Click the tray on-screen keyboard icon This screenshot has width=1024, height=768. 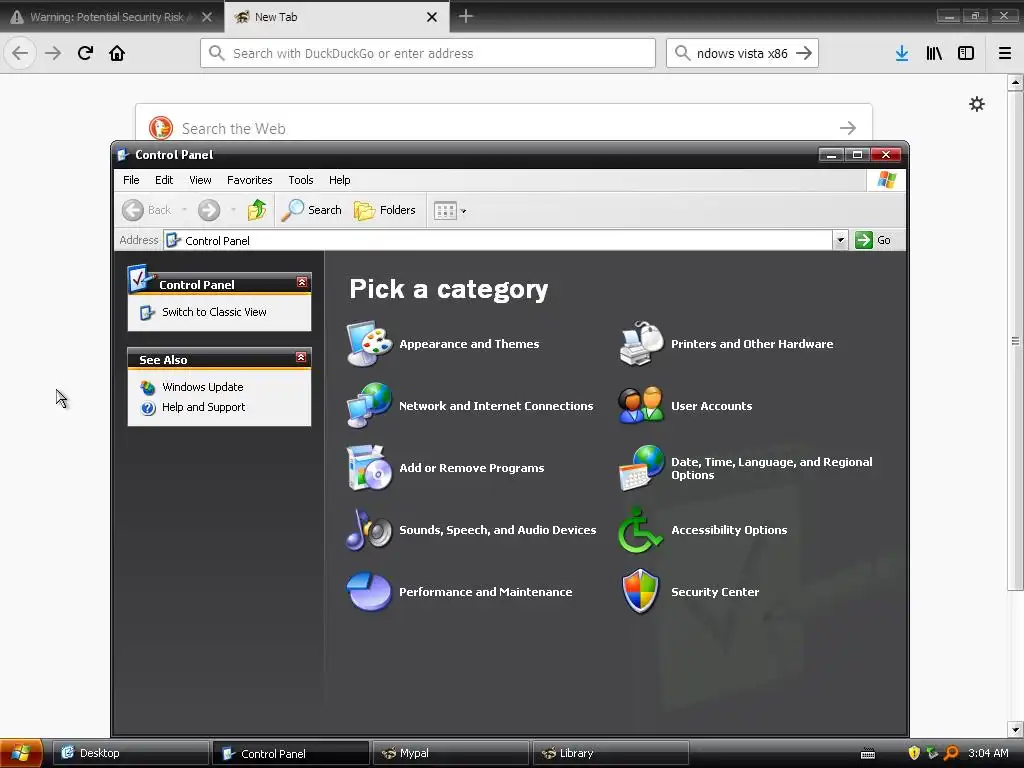[x=868, y=754]
